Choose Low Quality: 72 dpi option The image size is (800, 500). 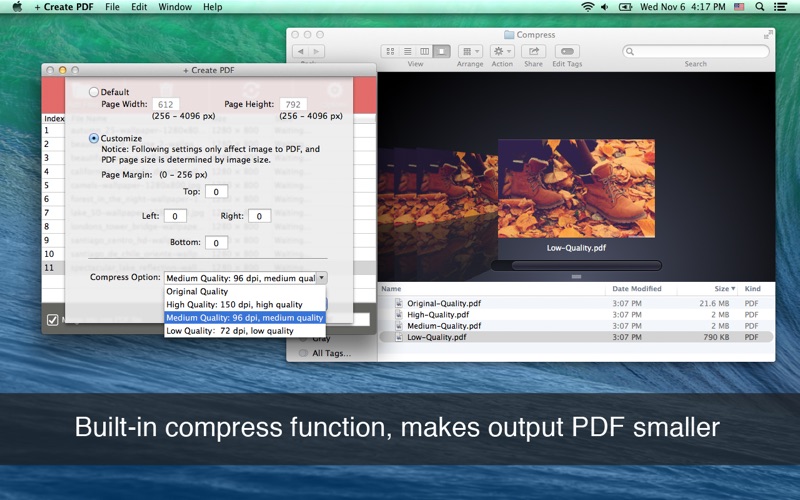(245, 331)
